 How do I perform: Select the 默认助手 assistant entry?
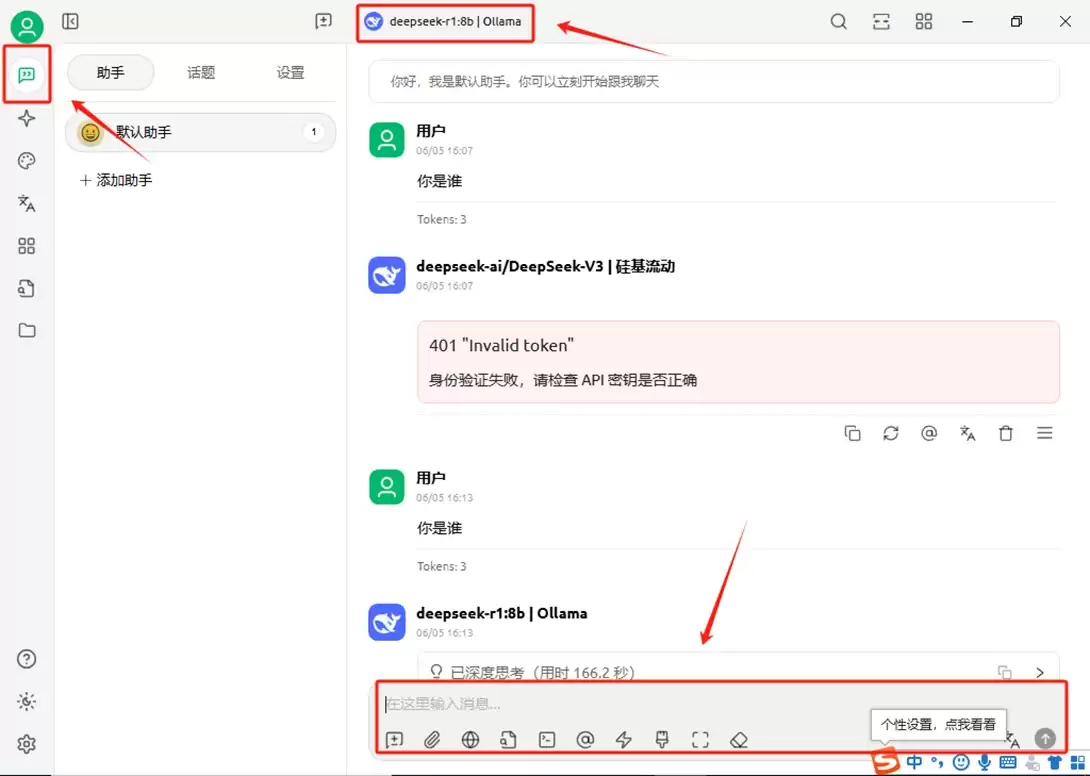point(200,132)
